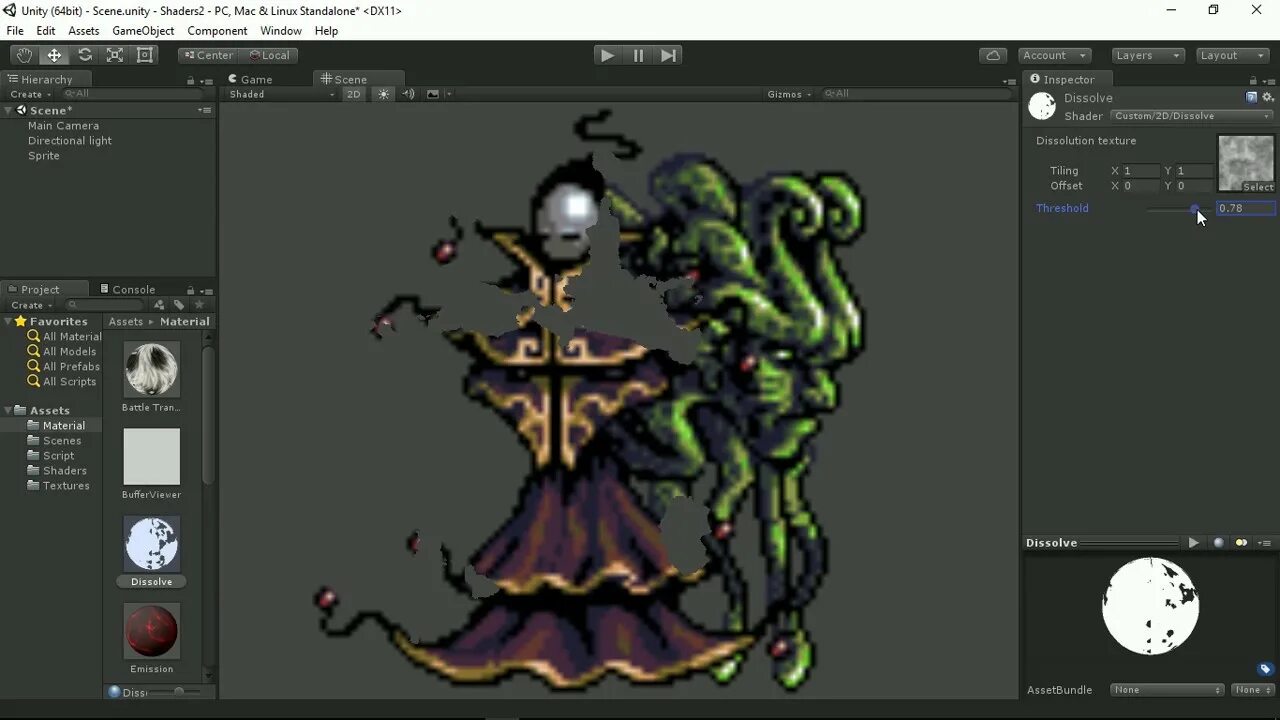The height and width of the screenshot is (720, 1280).
Task: Open the File menu
Action: pos(15,31)
